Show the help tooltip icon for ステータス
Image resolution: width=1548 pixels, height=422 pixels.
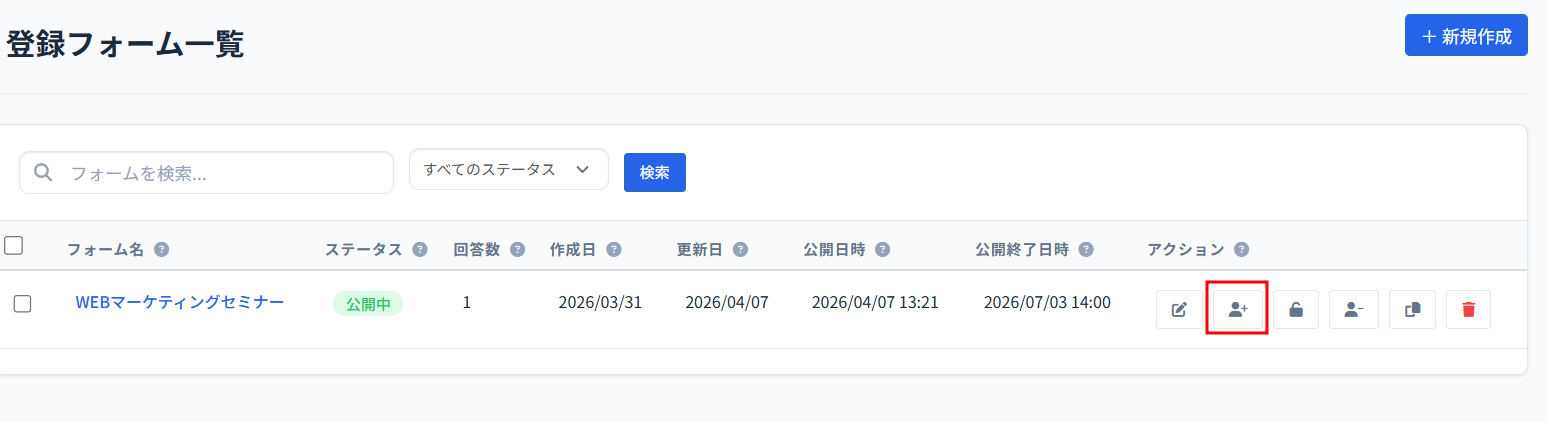click(420, 250)
